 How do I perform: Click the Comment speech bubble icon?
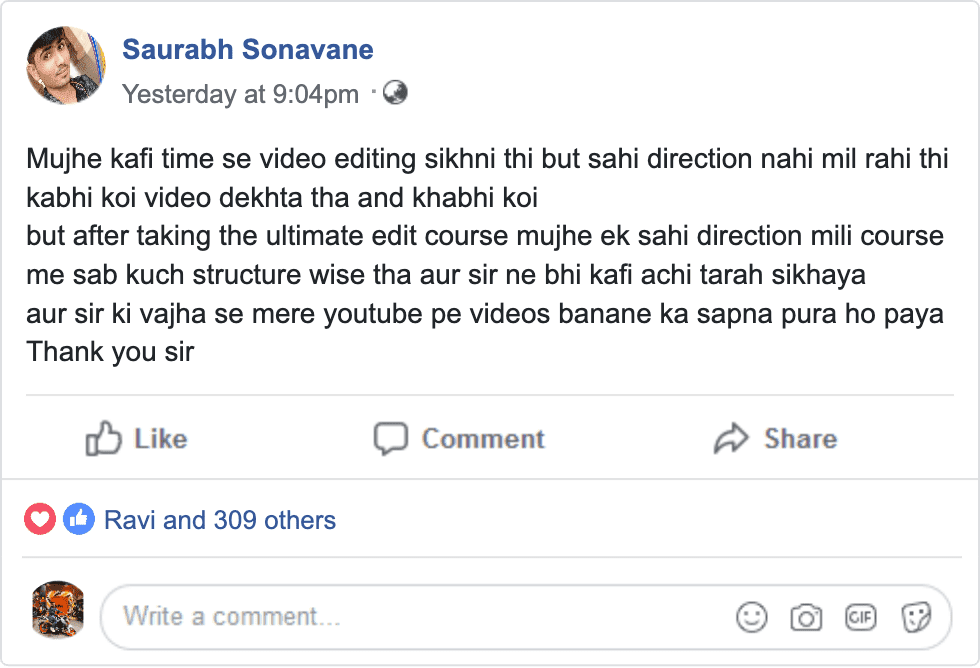click(x=391, y=439)
